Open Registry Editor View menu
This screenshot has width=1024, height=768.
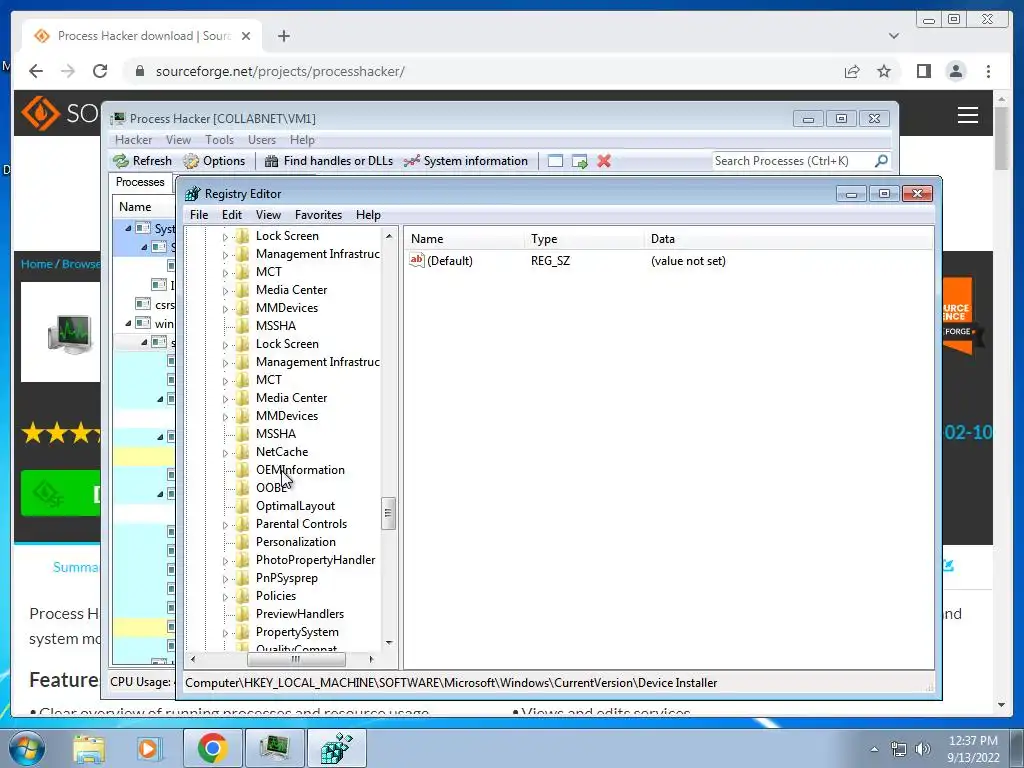268,215
